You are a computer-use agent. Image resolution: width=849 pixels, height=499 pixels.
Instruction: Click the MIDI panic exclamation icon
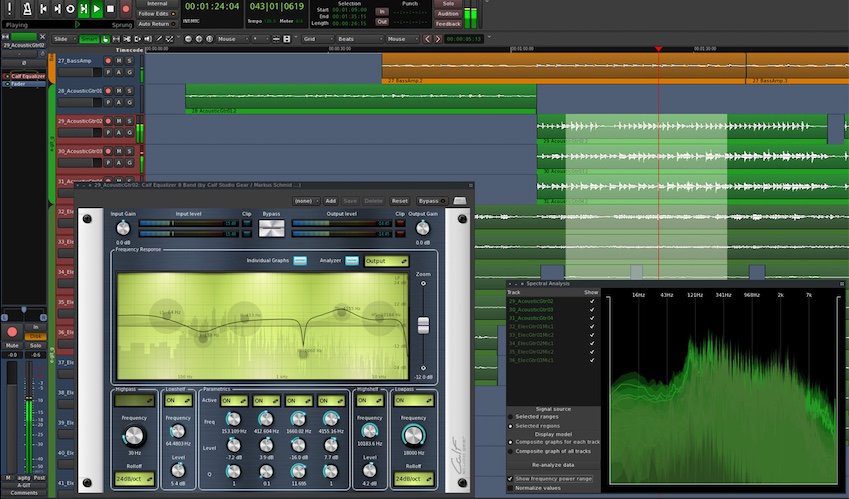[x=9, y=9]
